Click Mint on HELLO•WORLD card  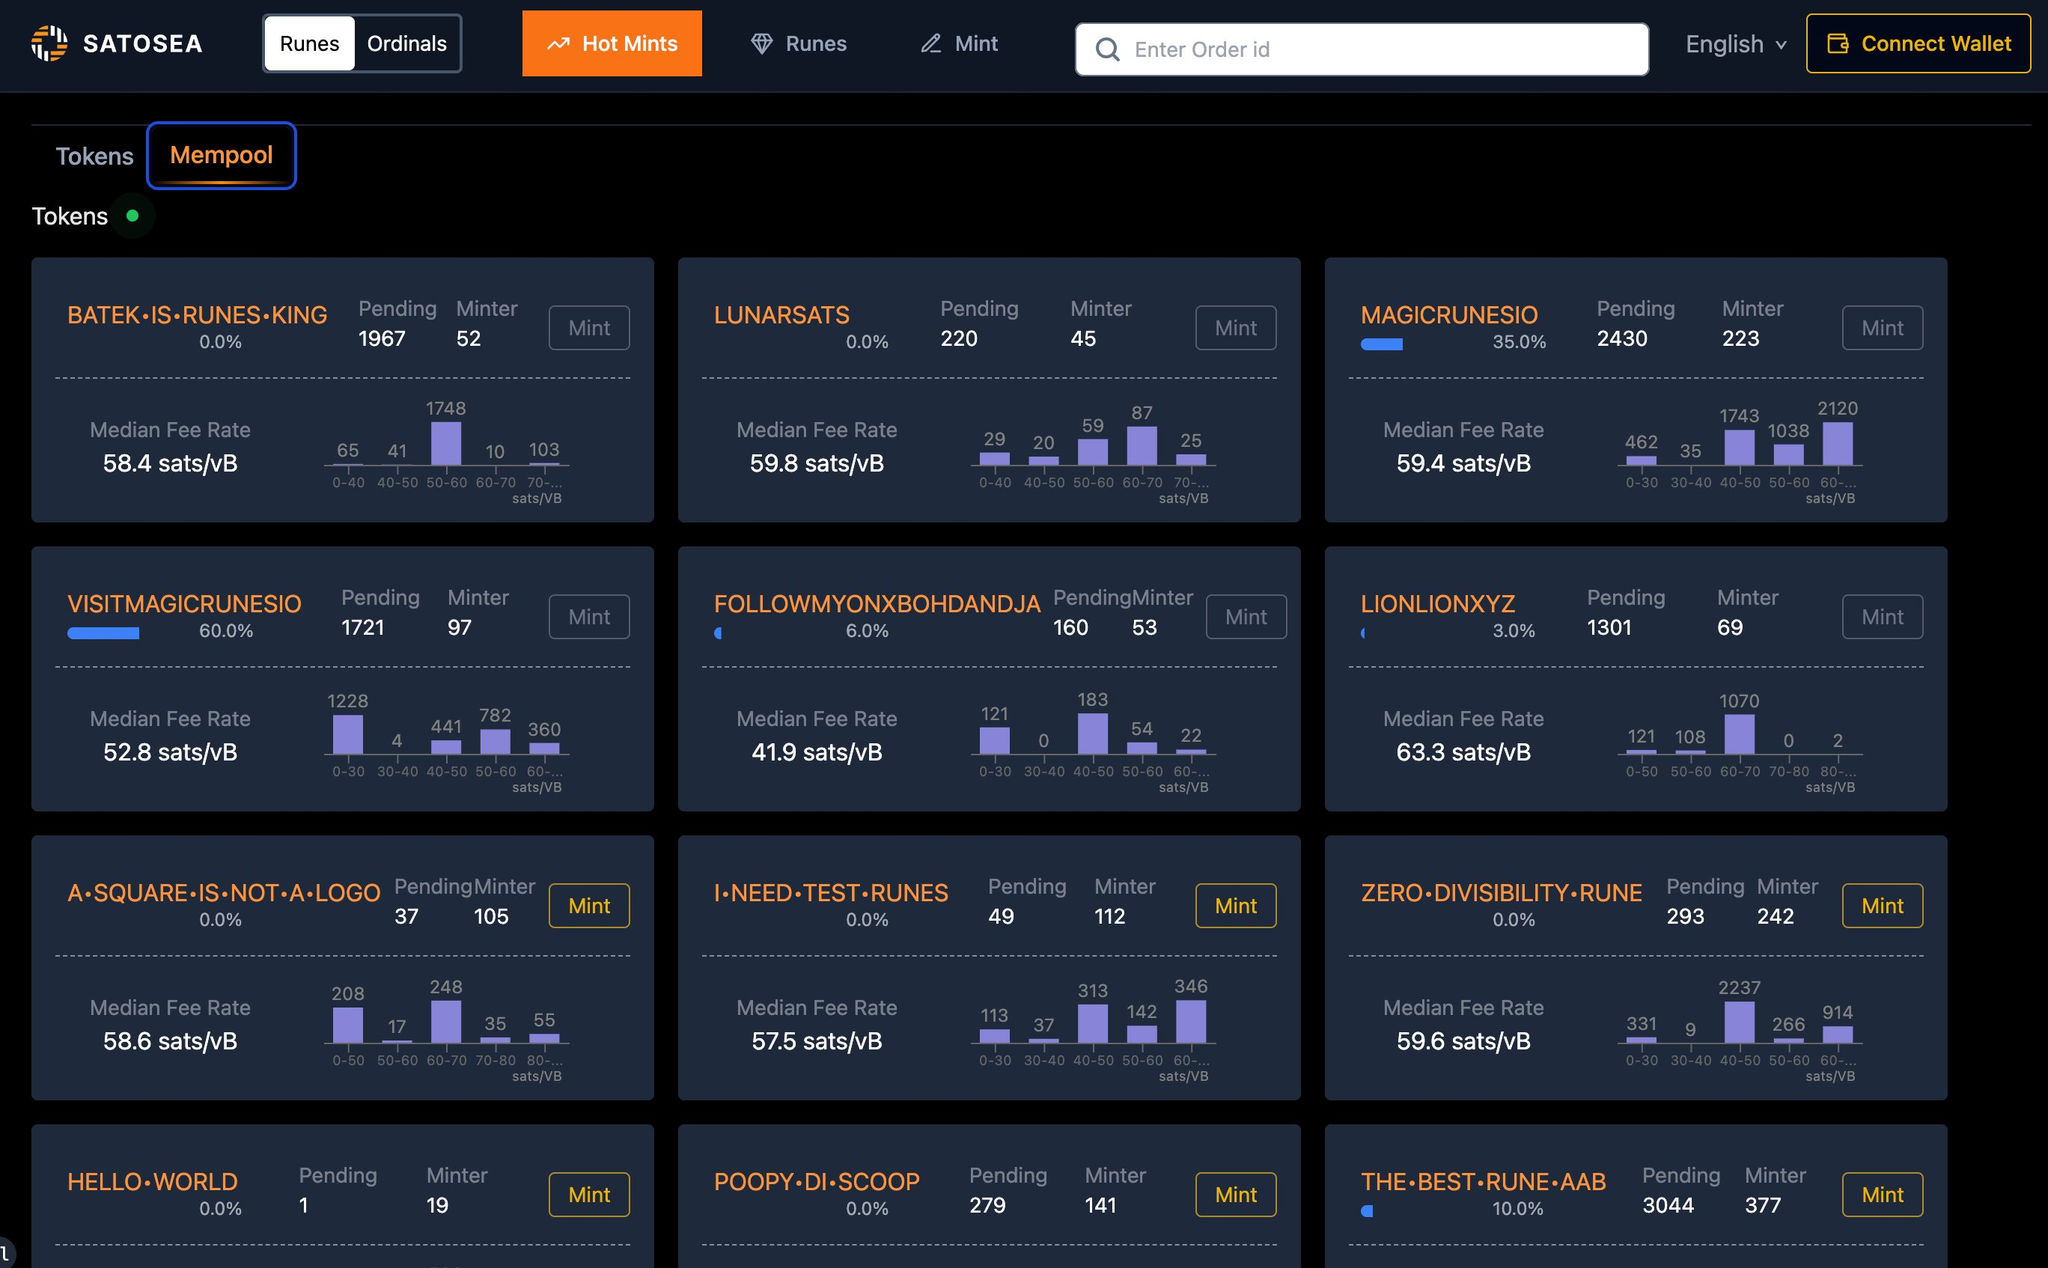588,1194
